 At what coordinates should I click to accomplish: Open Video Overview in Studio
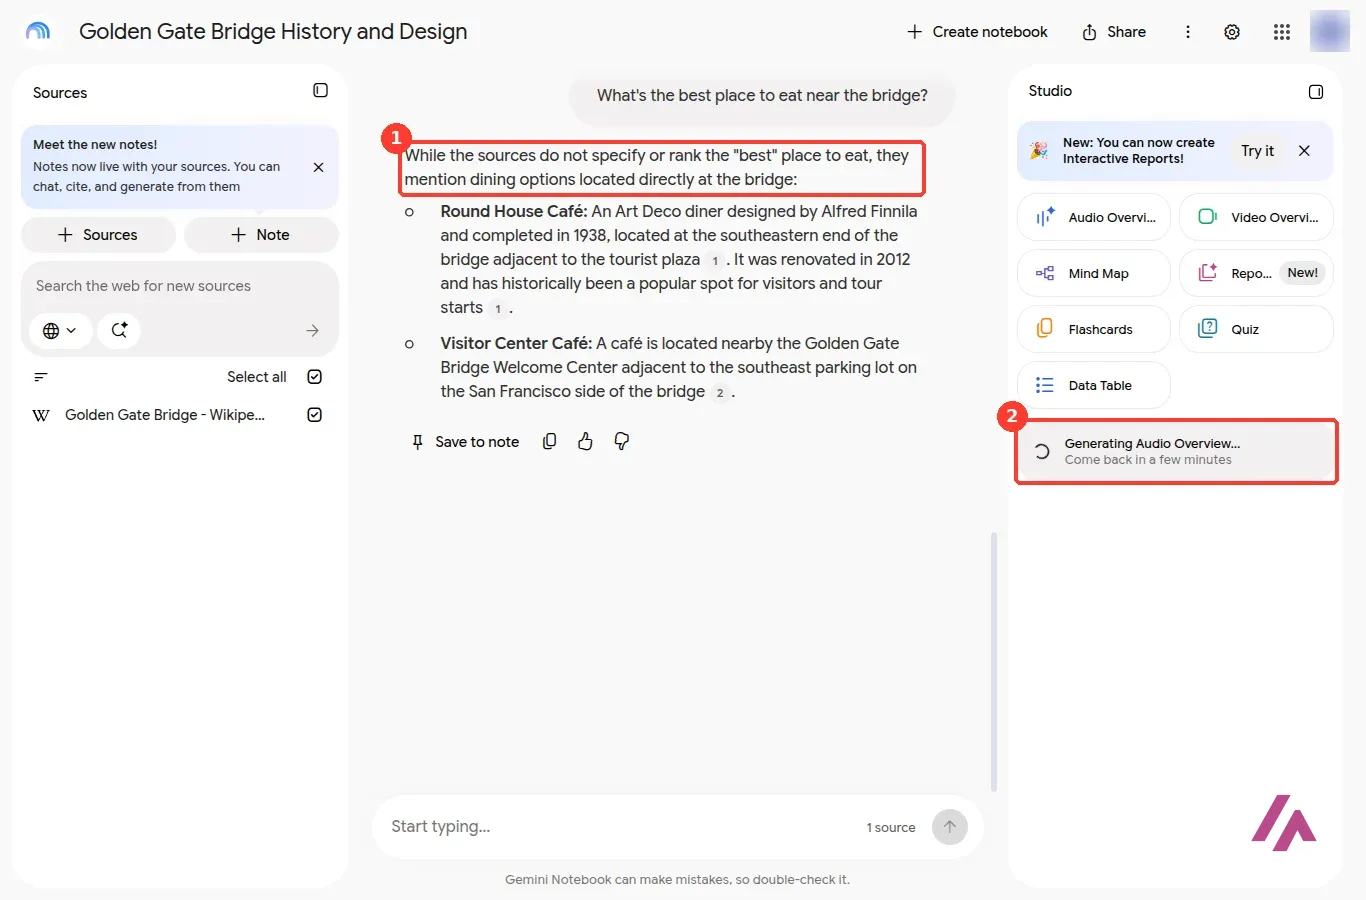[x=1256, y=217]
